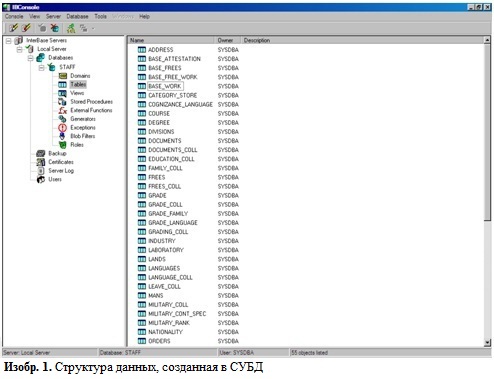Viewport: 494px width, 379px height.
Task: Select the Generators tree label
Action: click(x=83, y=119)
